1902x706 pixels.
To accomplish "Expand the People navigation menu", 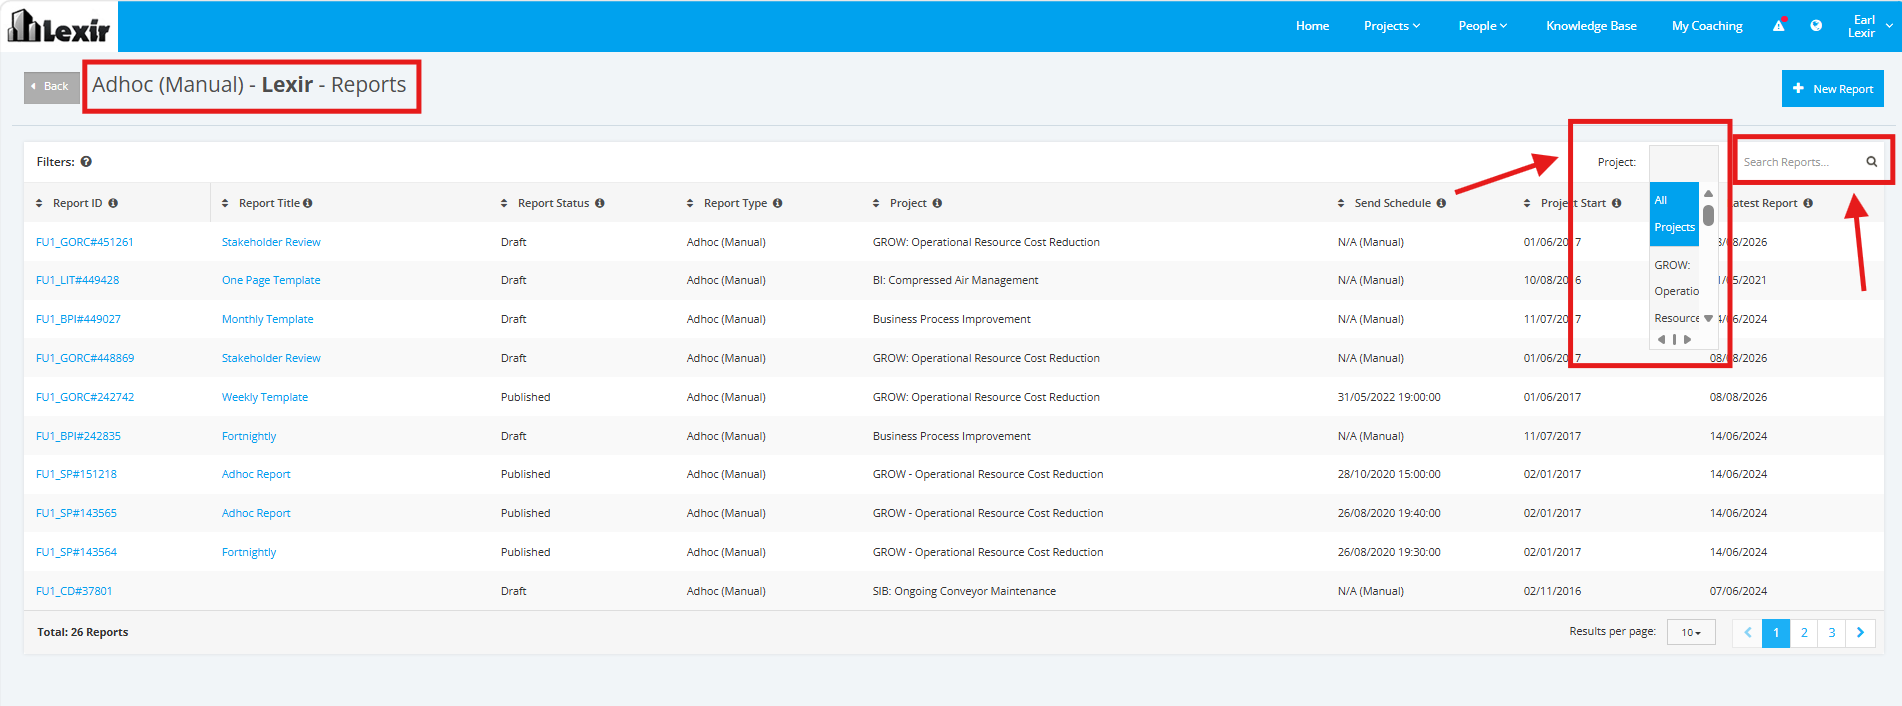I will pyautogui.click(x=1483, y=26).
